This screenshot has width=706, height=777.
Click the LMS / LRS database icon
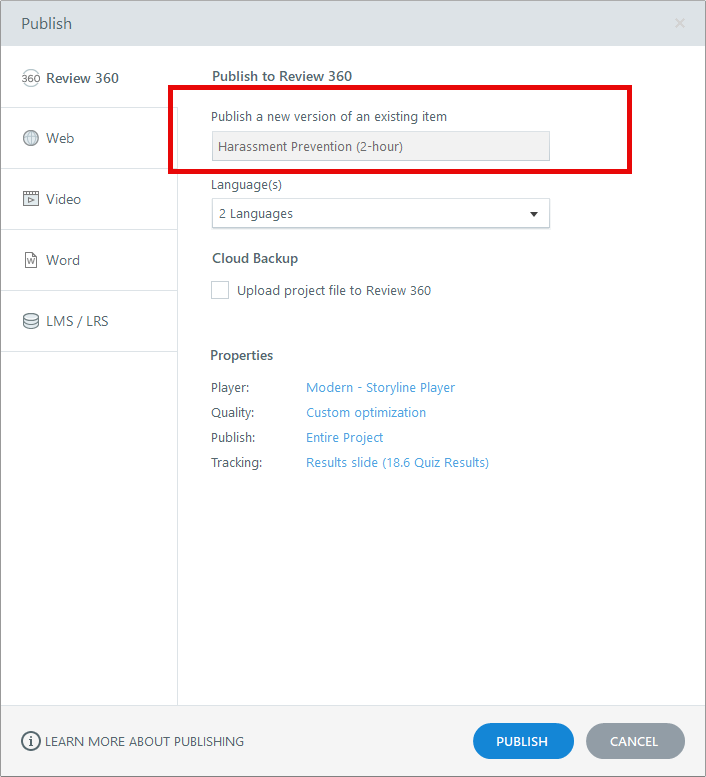pos(30,321)
